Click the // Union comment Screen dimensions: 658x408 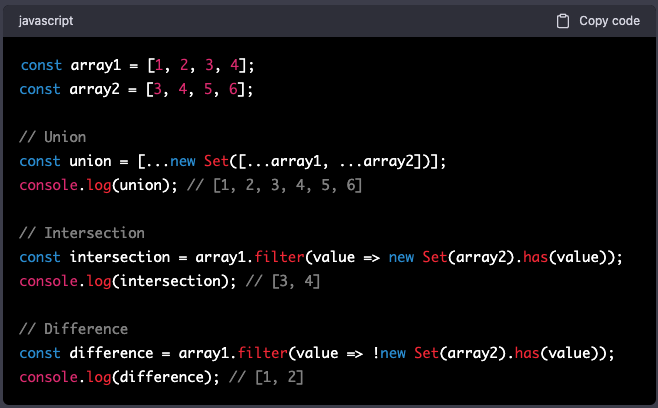click(x=53, y=137)
